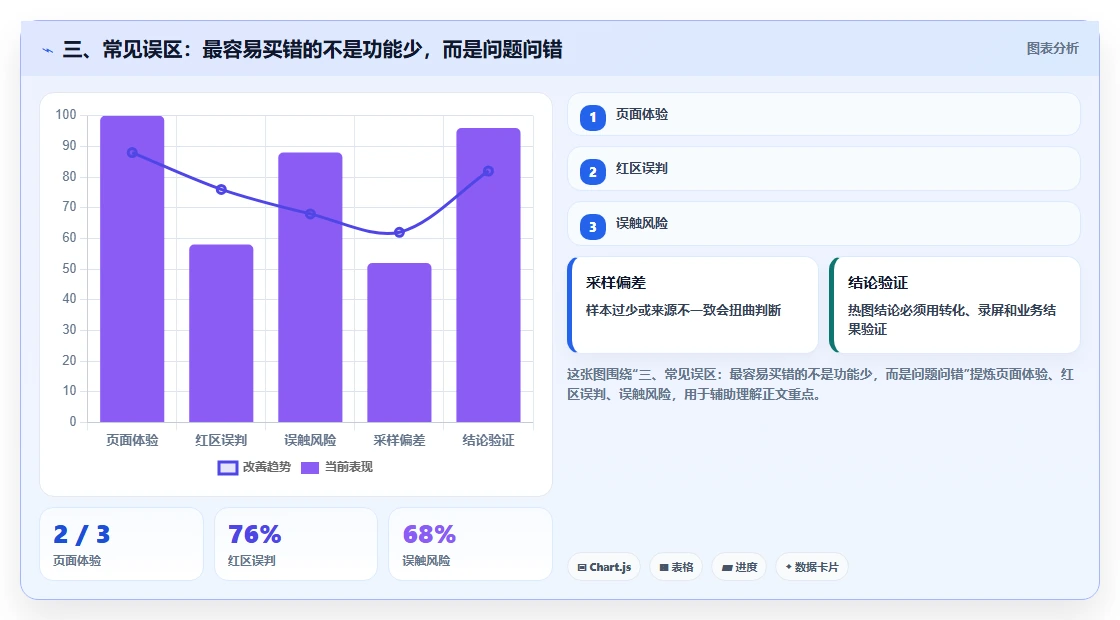
Task: Click the number 2 badge for 红区误判
Action: [592, 172]
